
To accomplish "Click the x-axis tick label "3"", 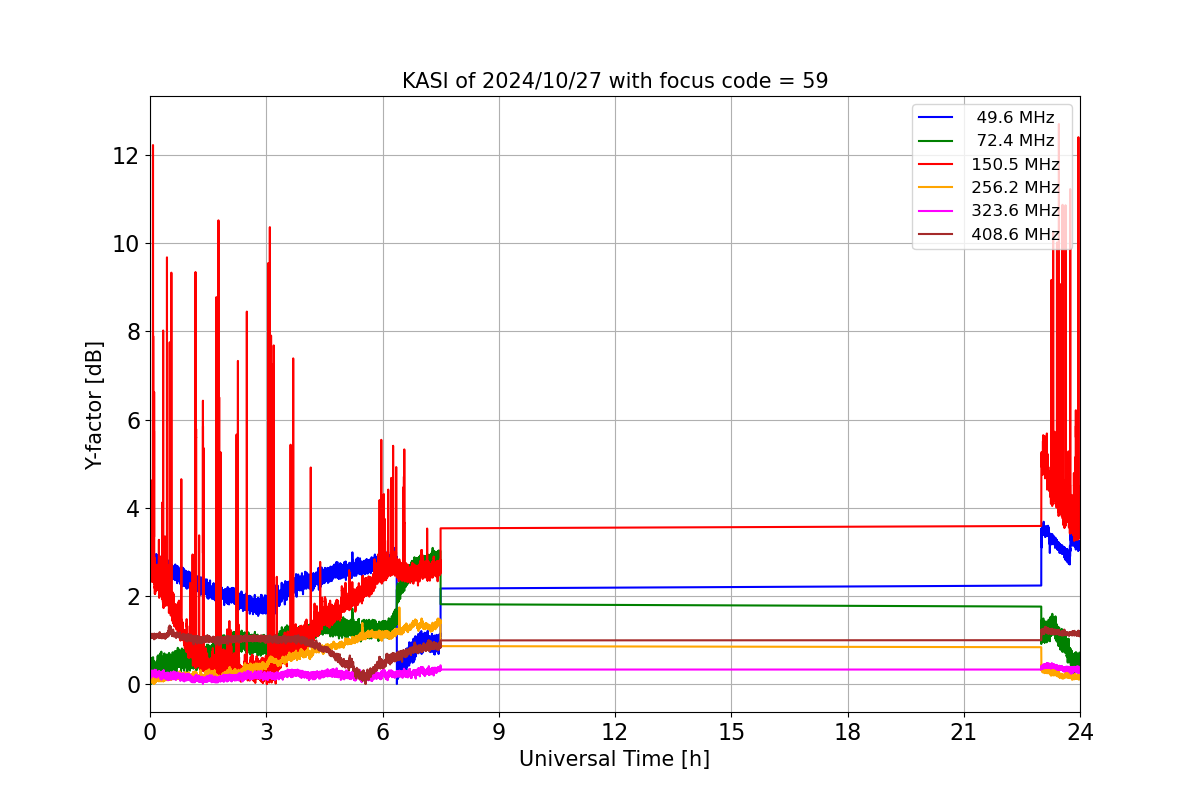I will point(266,732).
